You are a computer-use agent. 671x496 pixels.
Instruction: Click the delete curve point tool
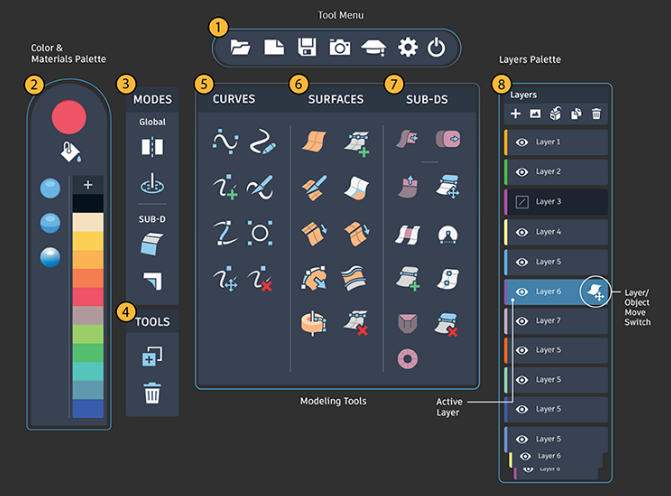(x=261, y=279)
